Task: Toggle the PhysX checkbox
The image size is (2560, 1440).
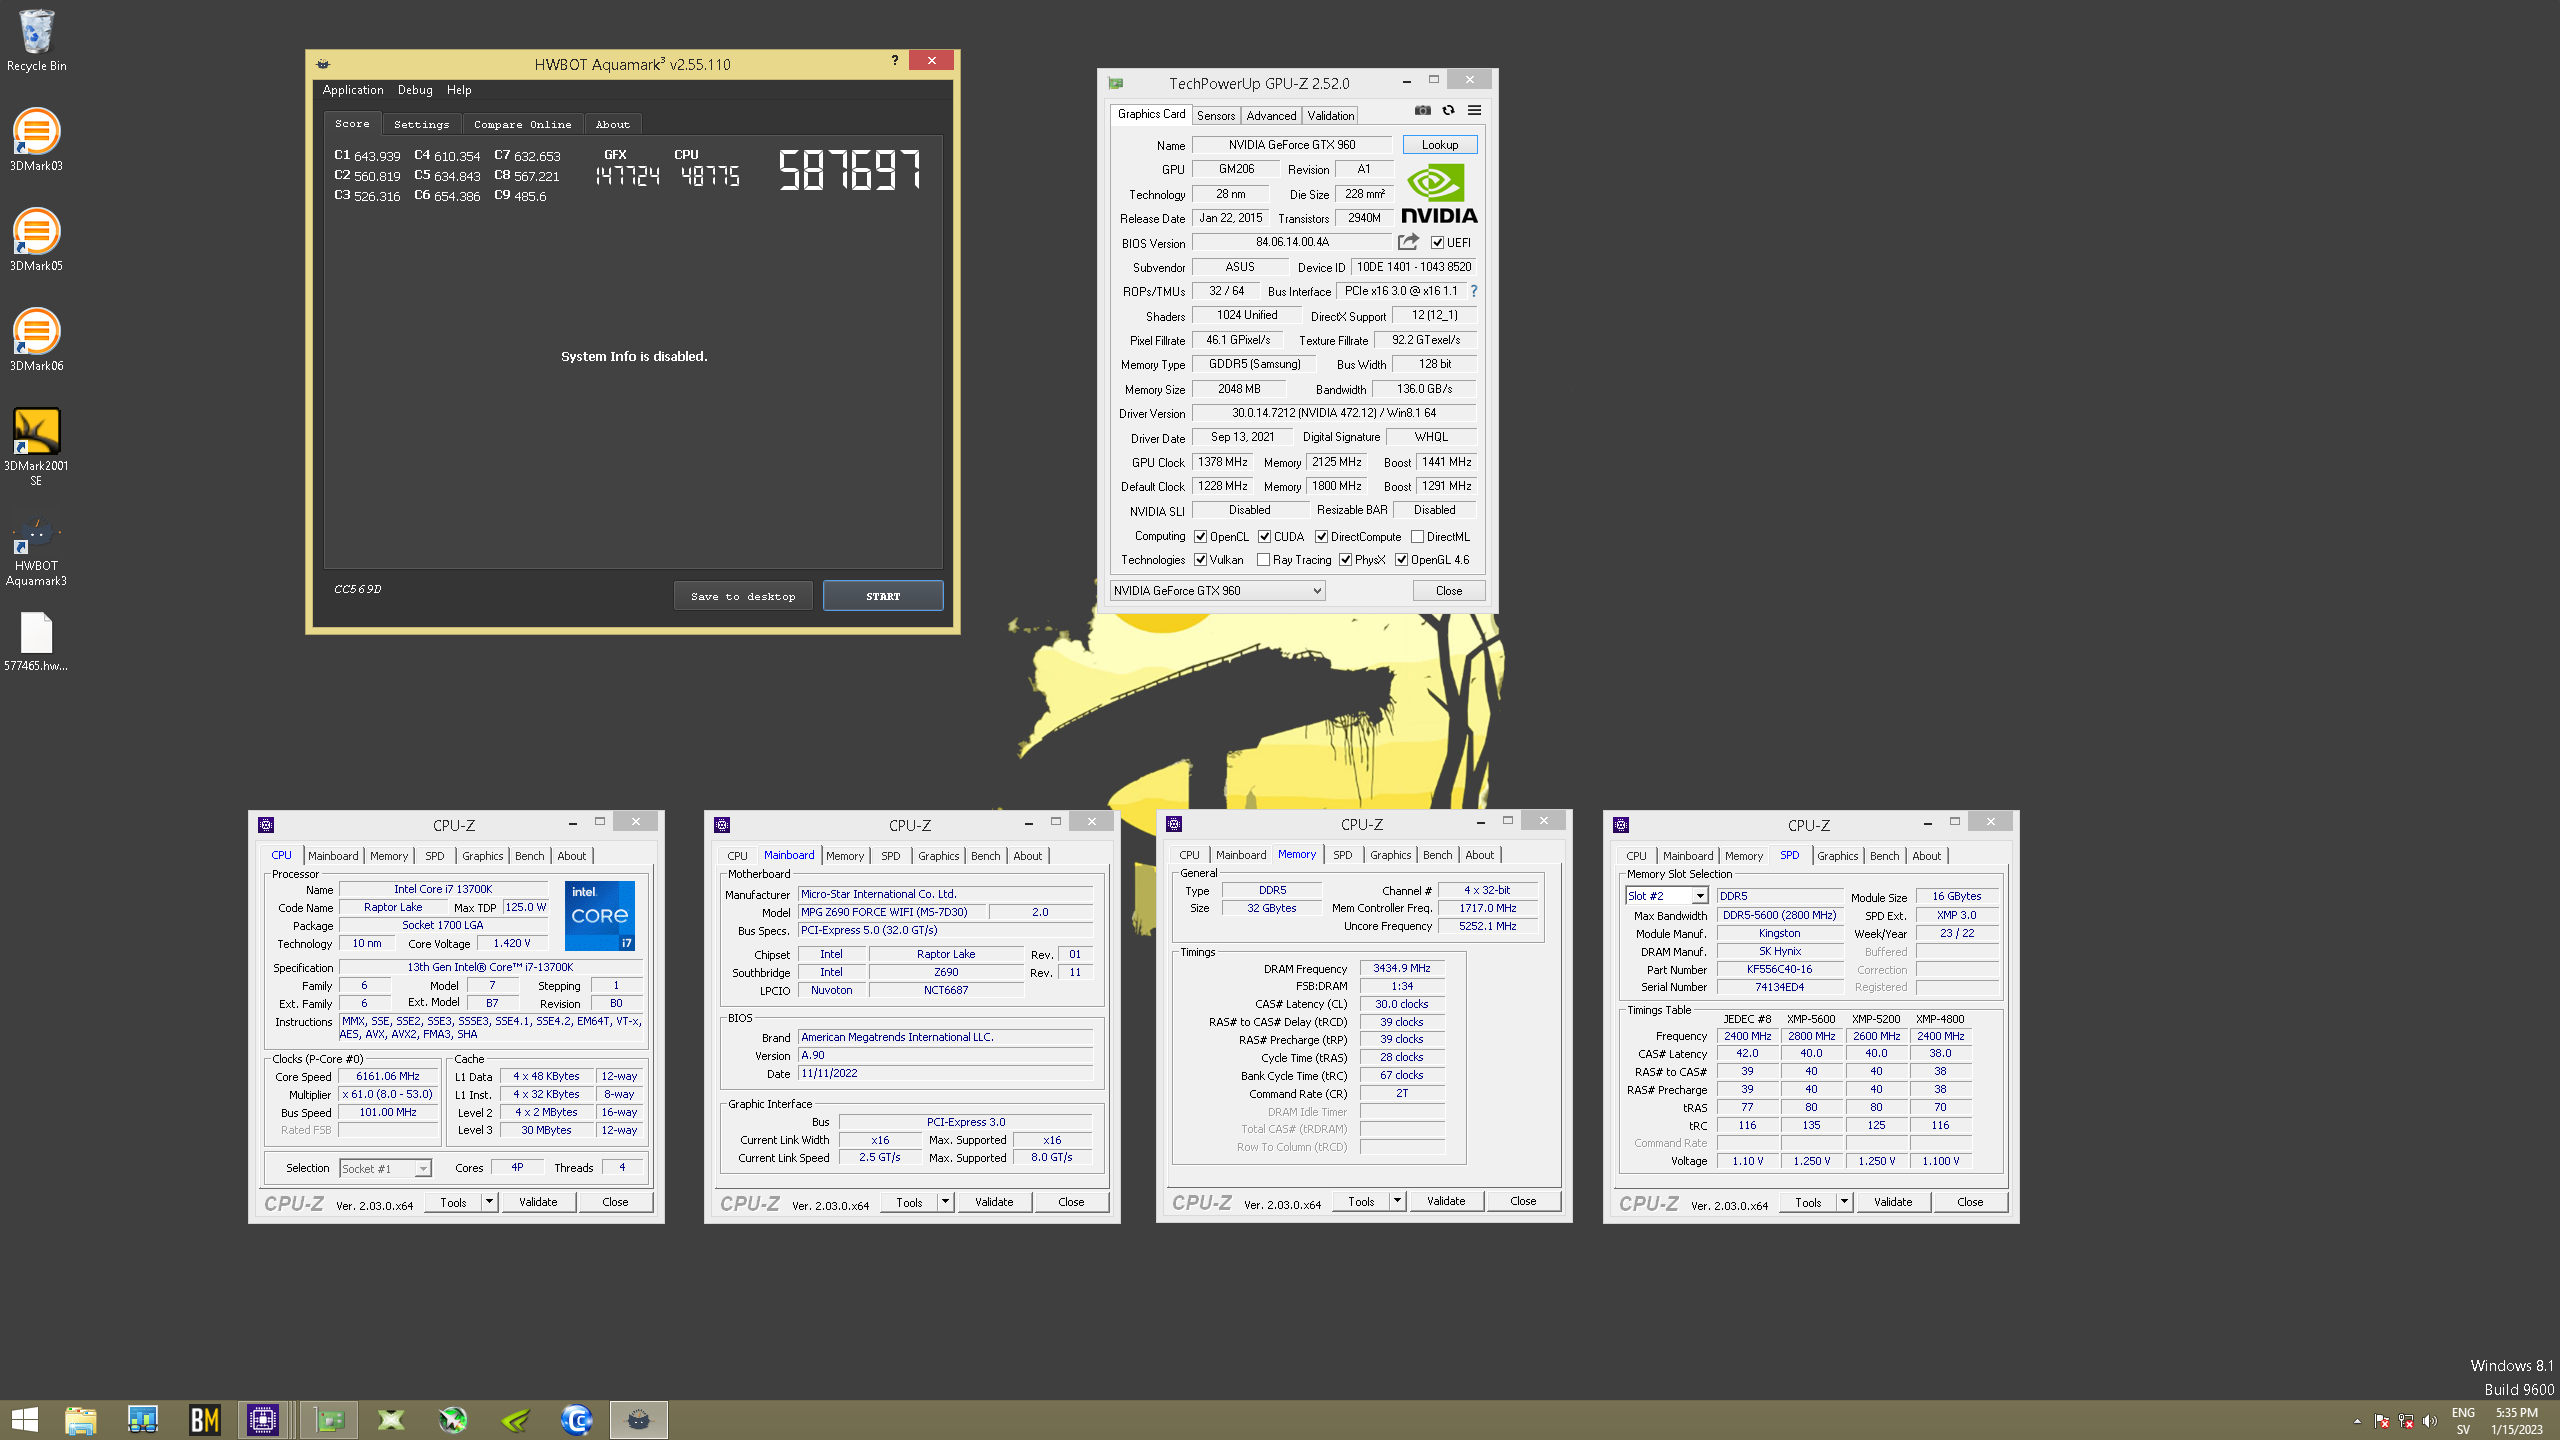Action: coord(1345,560)
